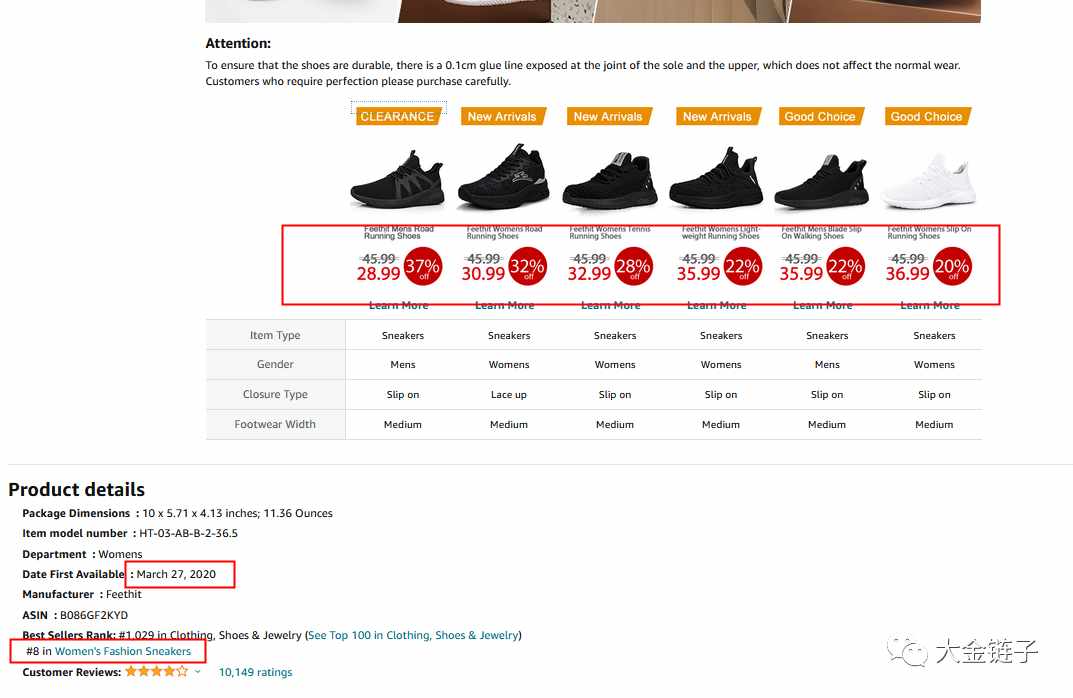Click Learn More under the 36.99 shoe
Viewport: 1073px width, 698px height.
pyautogui.click(x=930, y=306)
